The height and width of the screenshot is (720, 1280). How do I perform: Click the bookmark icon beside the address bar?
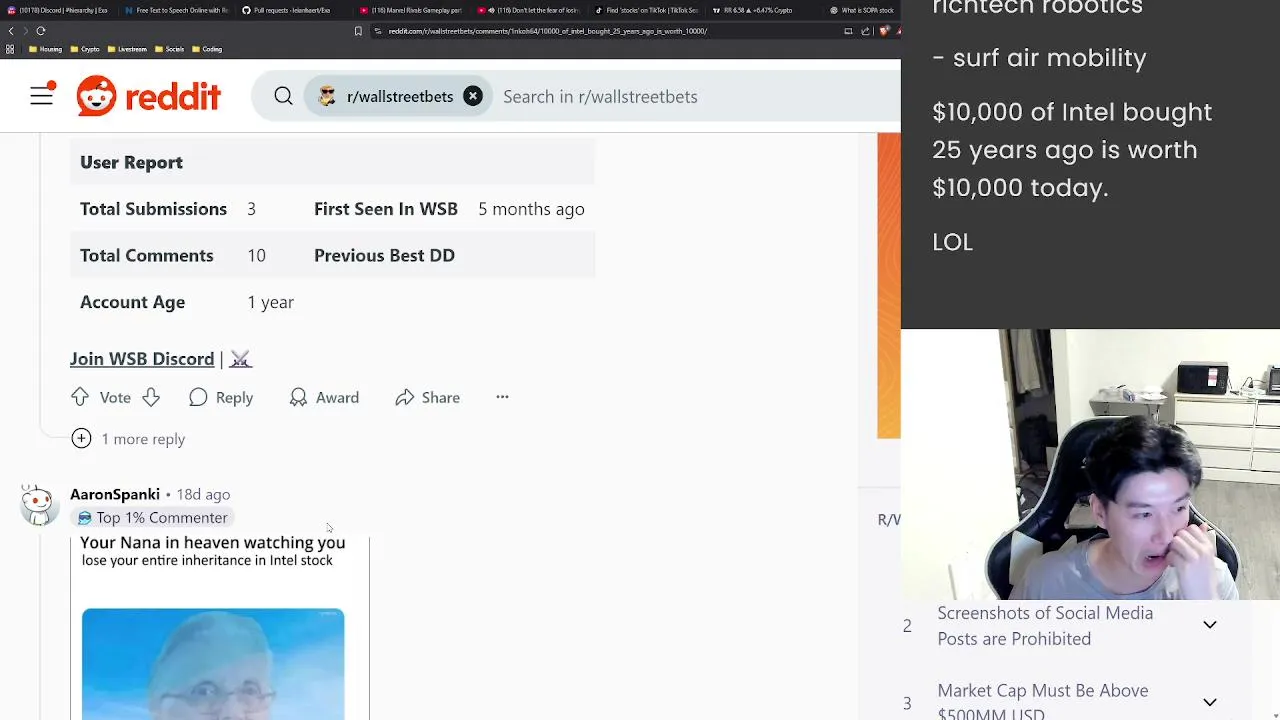358,31
